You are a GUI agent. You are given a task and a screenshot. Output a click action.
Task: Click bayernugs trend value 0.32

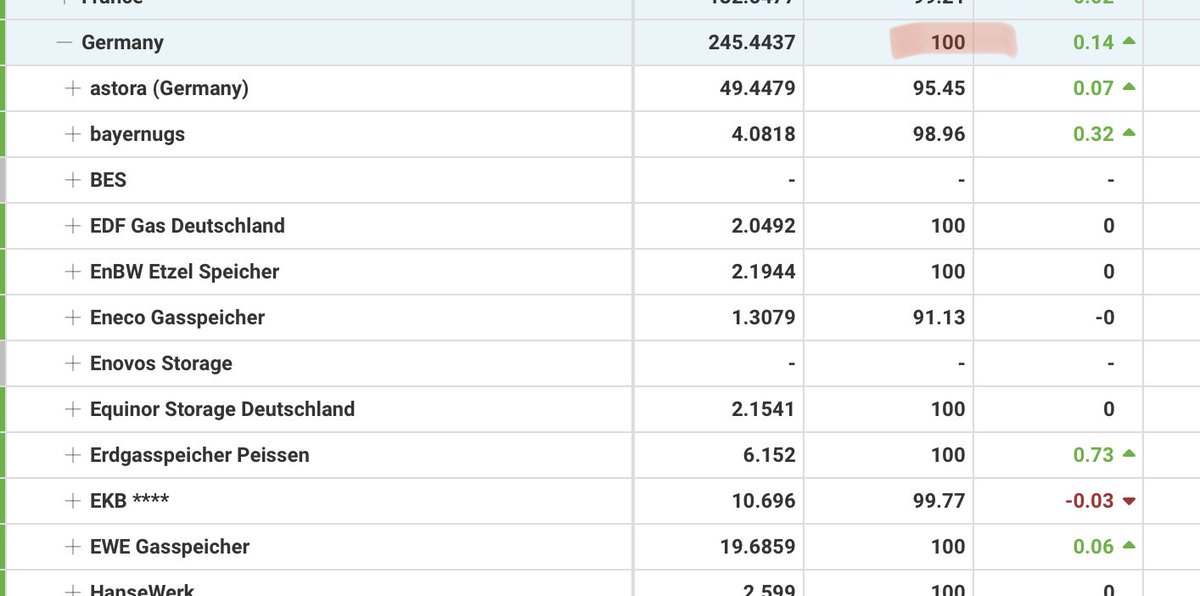click(x=1093, y=134)
